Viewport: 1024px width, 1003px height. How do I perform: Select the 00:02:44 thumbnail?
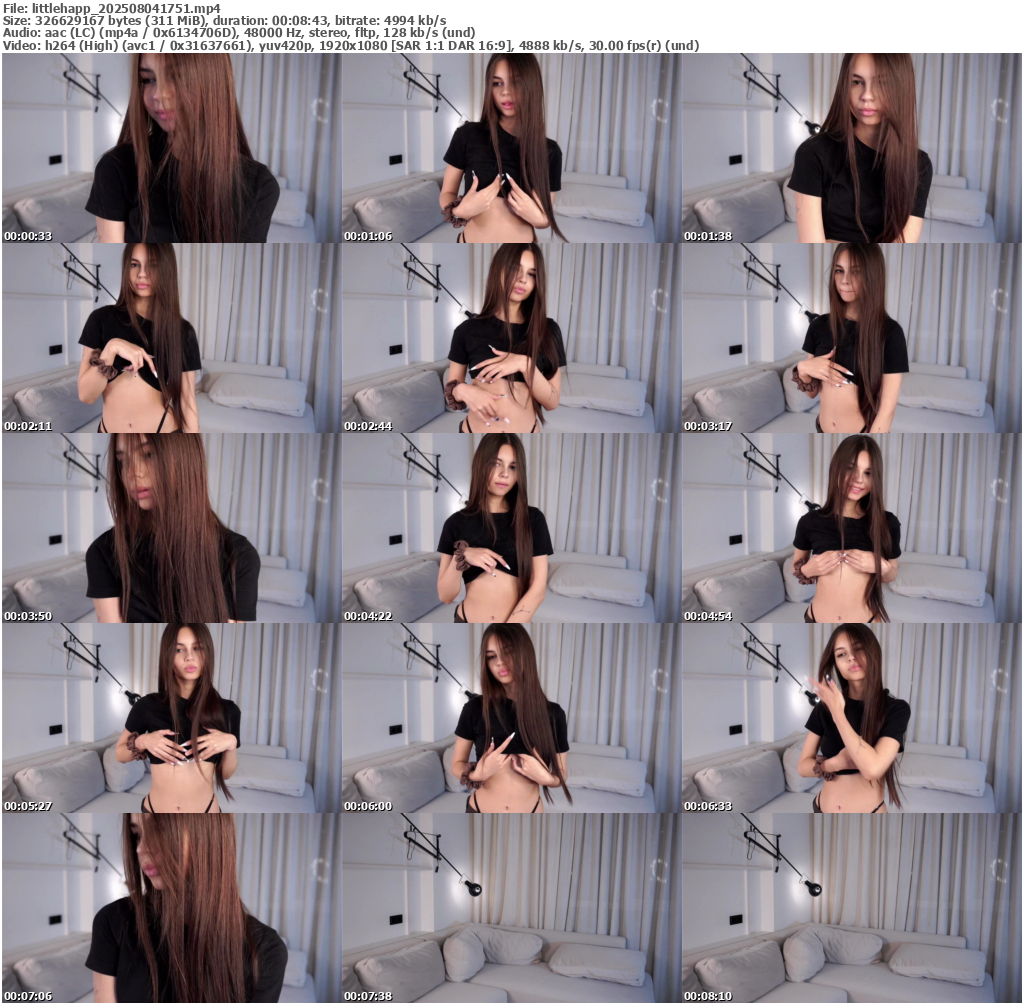click(x=511, y=338)
